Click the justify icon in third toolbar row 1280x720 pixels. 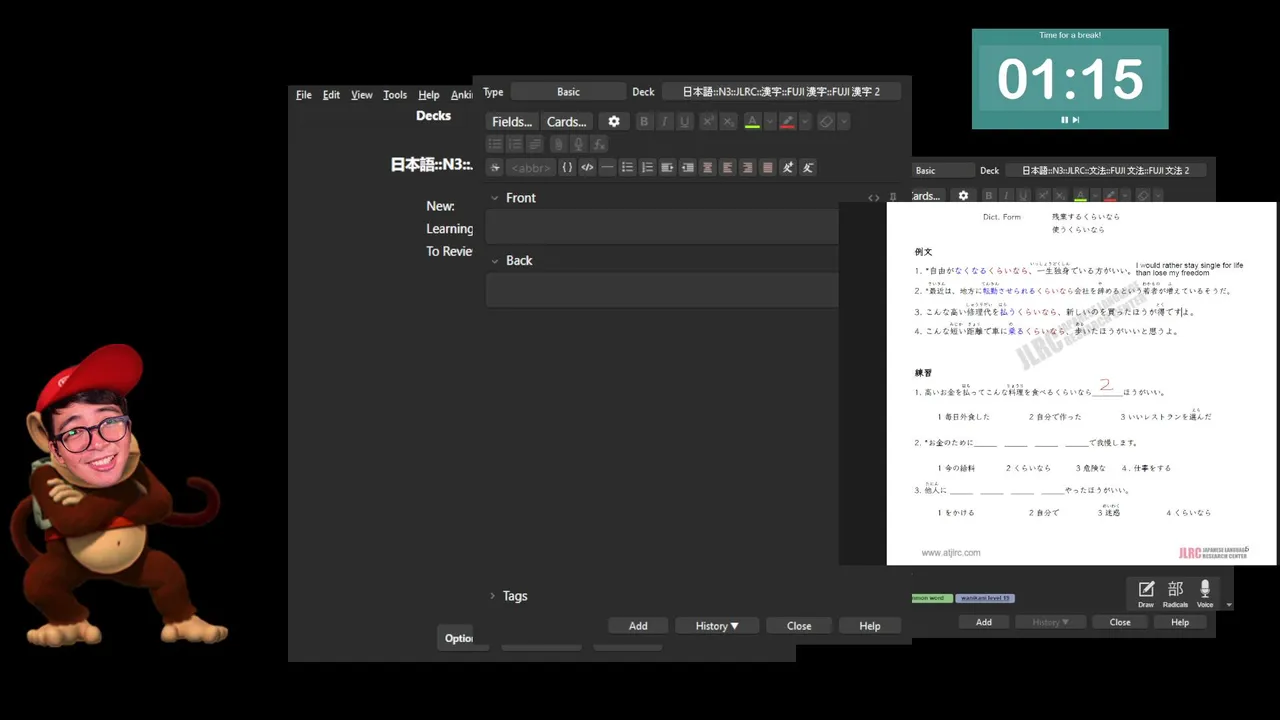[x=768, y=167]
